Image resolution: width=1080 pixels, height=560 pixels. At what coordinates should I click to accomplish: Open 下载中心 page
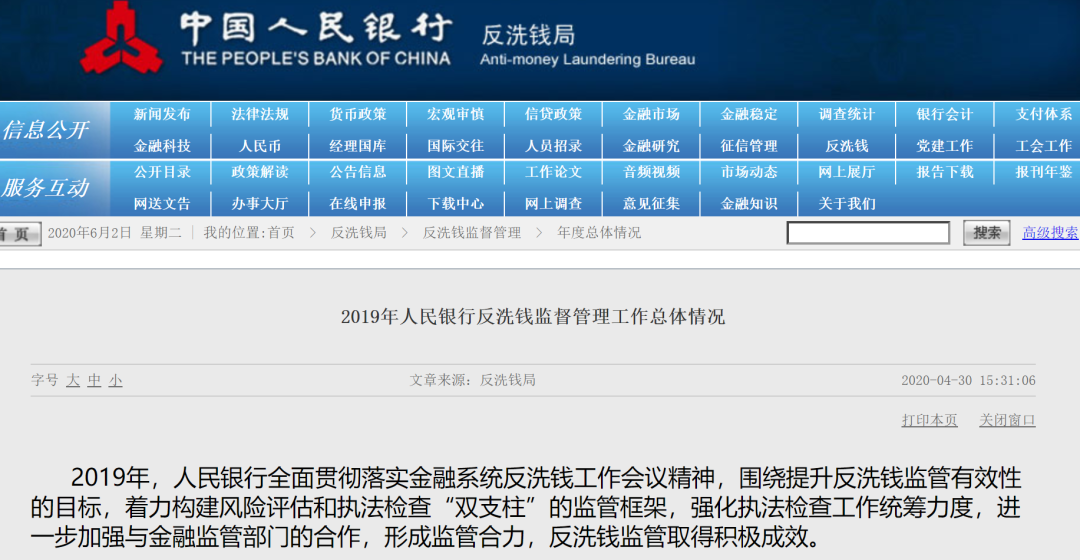click(455, 204)
